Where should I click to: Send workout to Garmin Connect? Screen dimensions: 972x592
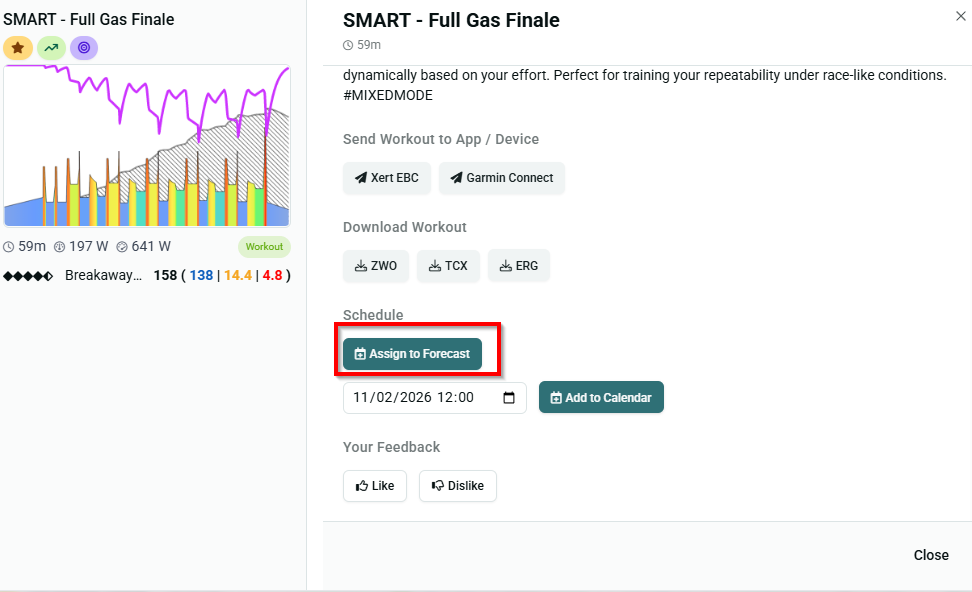(501, 178)
